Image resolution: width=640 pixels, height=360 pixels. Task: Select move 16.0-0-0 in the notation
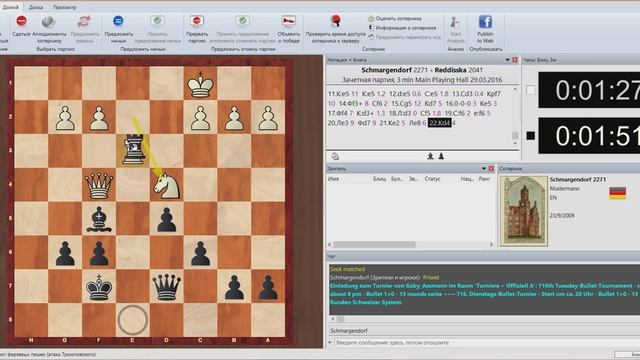click(459, 103)
